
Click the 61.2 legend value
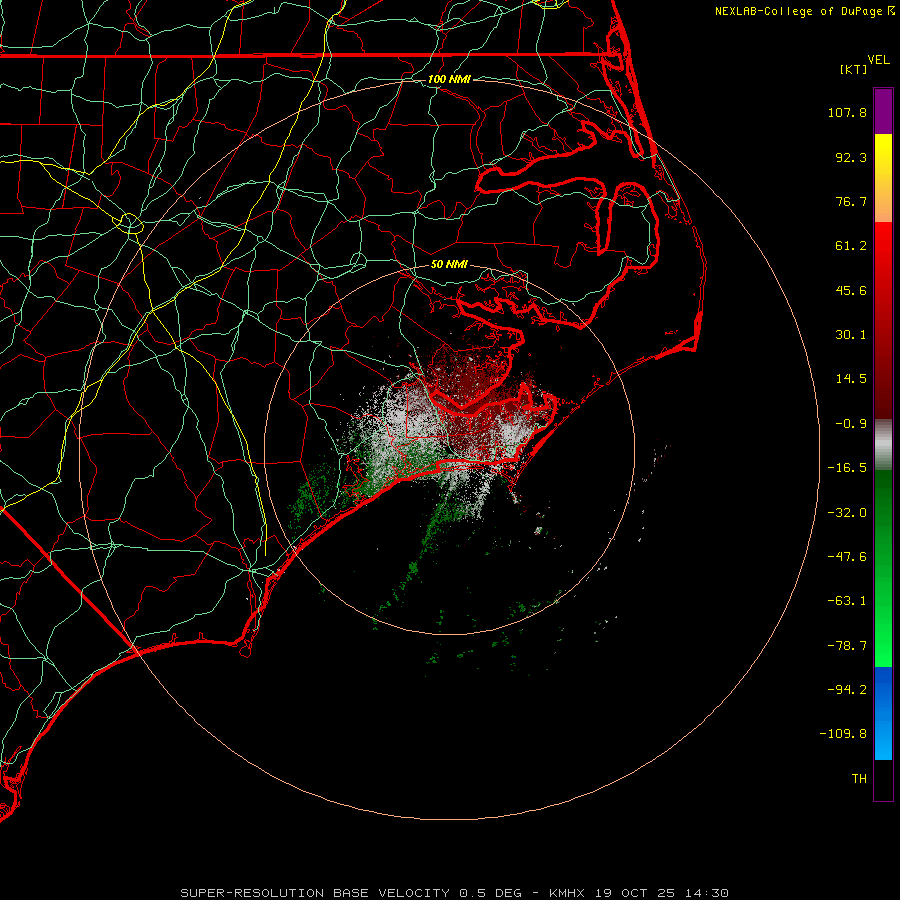coord(851,246)
